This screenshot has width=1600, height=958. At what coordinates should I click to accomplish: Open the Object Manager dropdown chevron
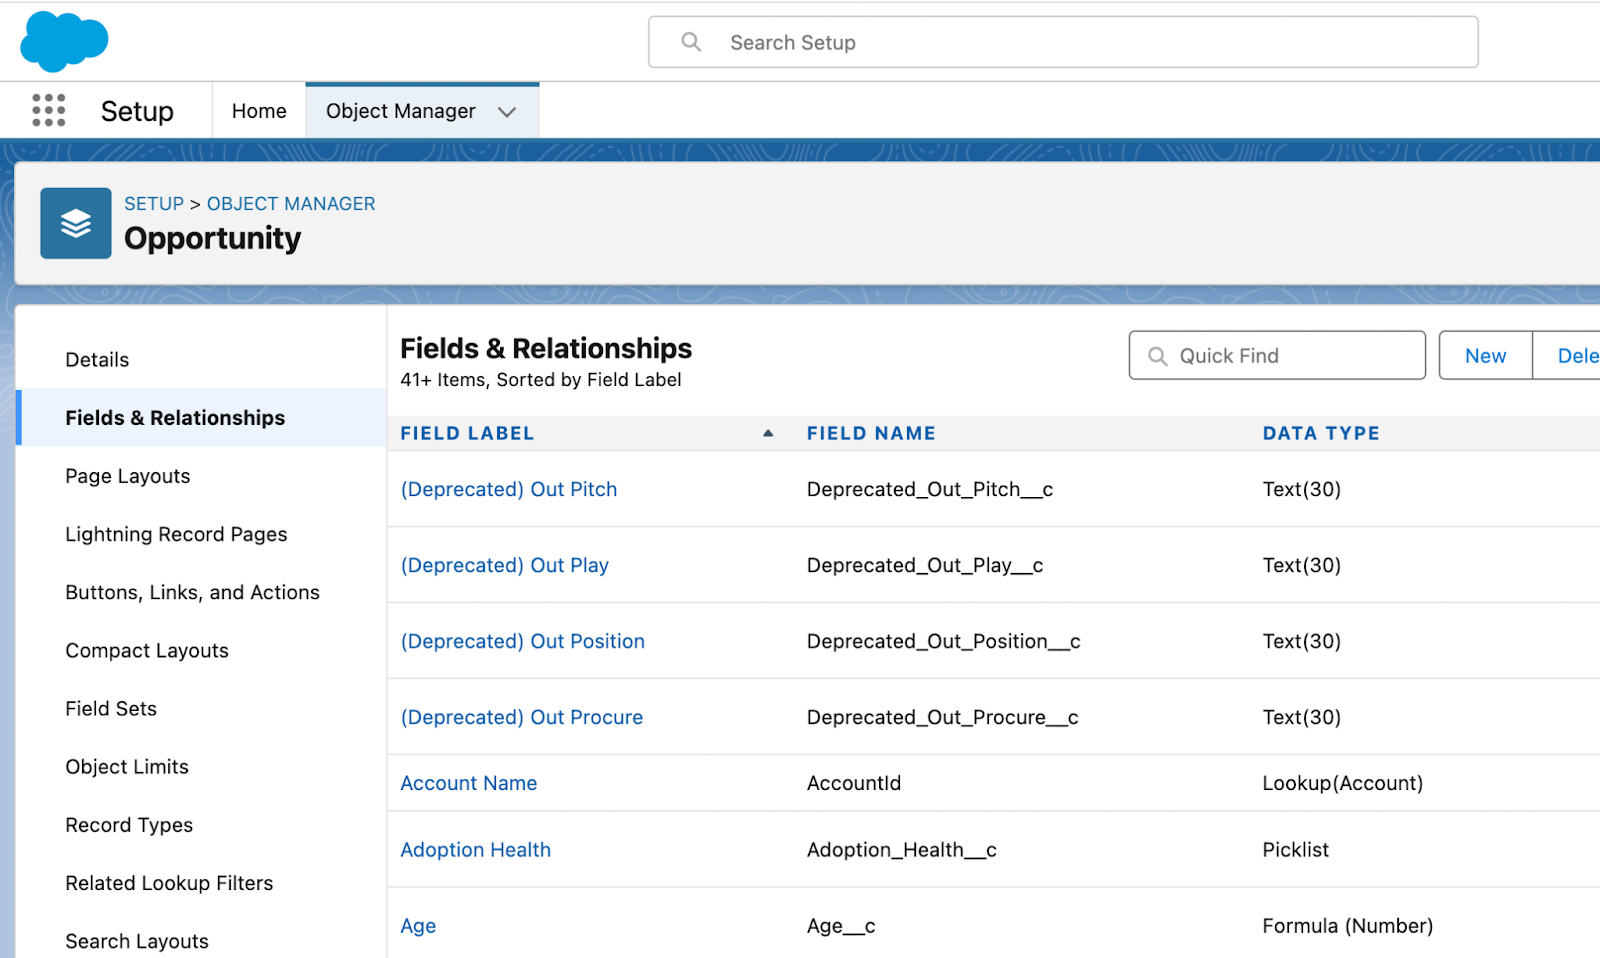[x=507, y=111]
